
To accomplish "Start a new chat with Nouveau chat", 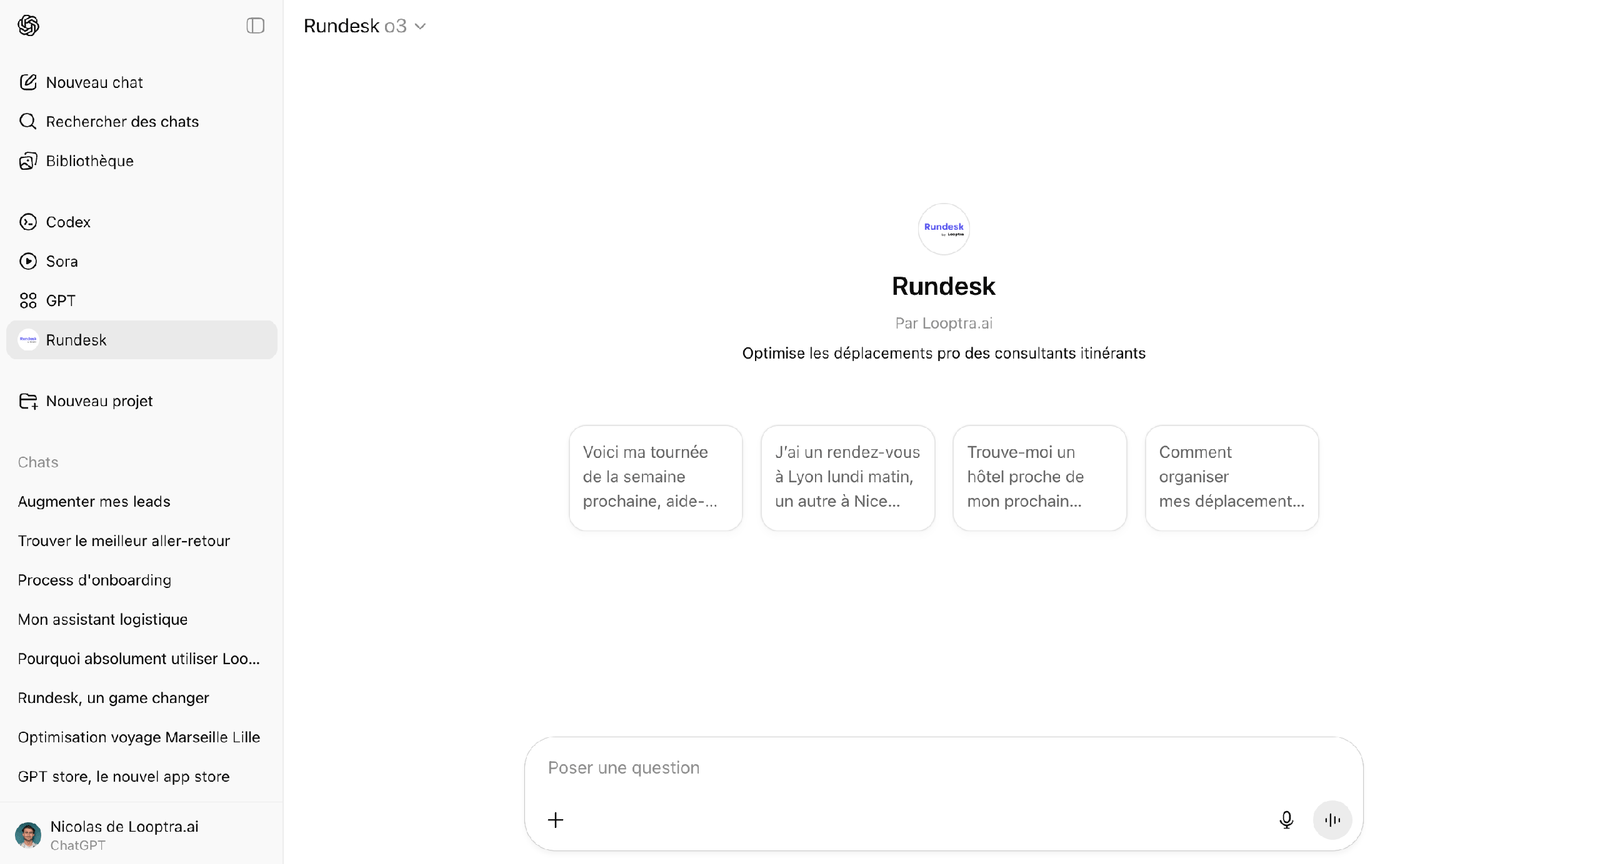I will click(x=94, y=82).
